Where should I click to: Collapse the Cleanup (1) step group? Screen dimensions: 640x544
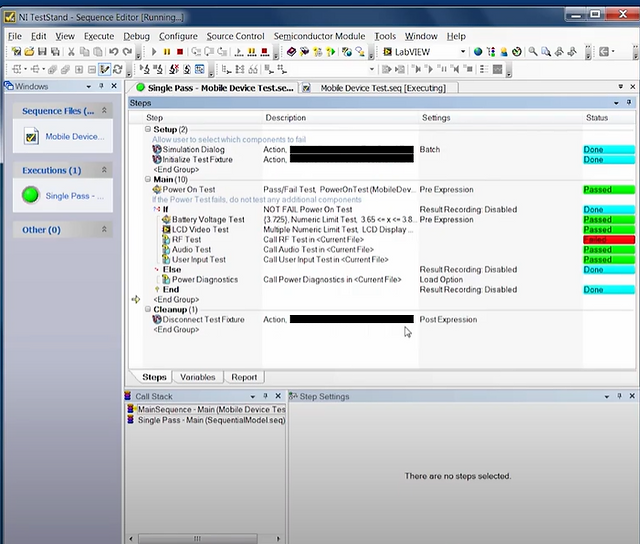coord(148,309)
